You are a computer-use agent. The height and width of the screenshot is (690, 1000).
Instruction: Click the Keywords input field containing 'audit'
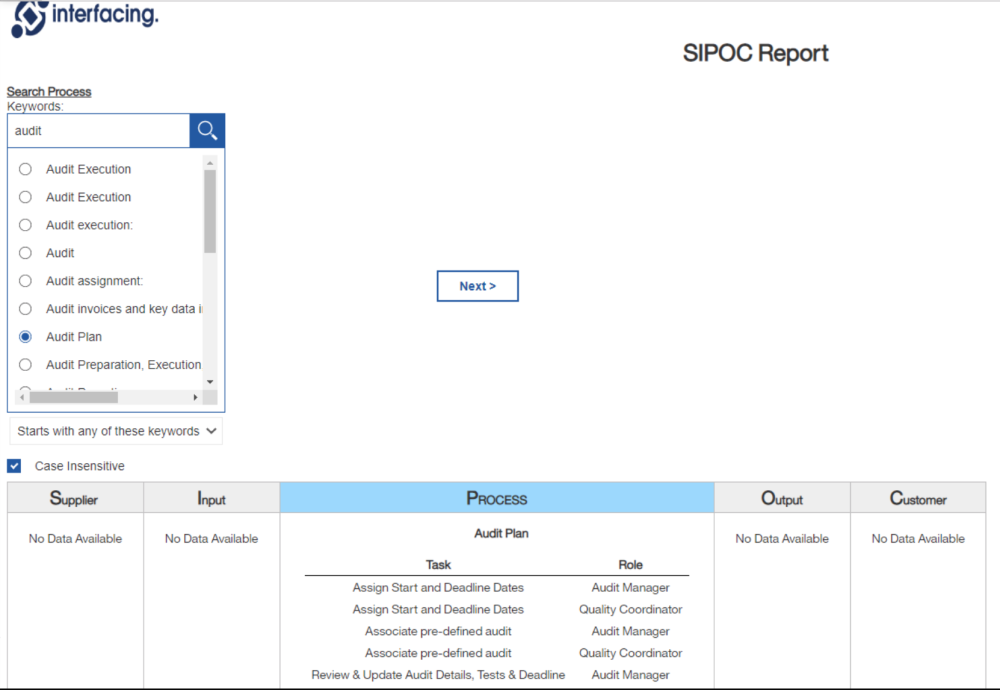click(x=99, y=131)
